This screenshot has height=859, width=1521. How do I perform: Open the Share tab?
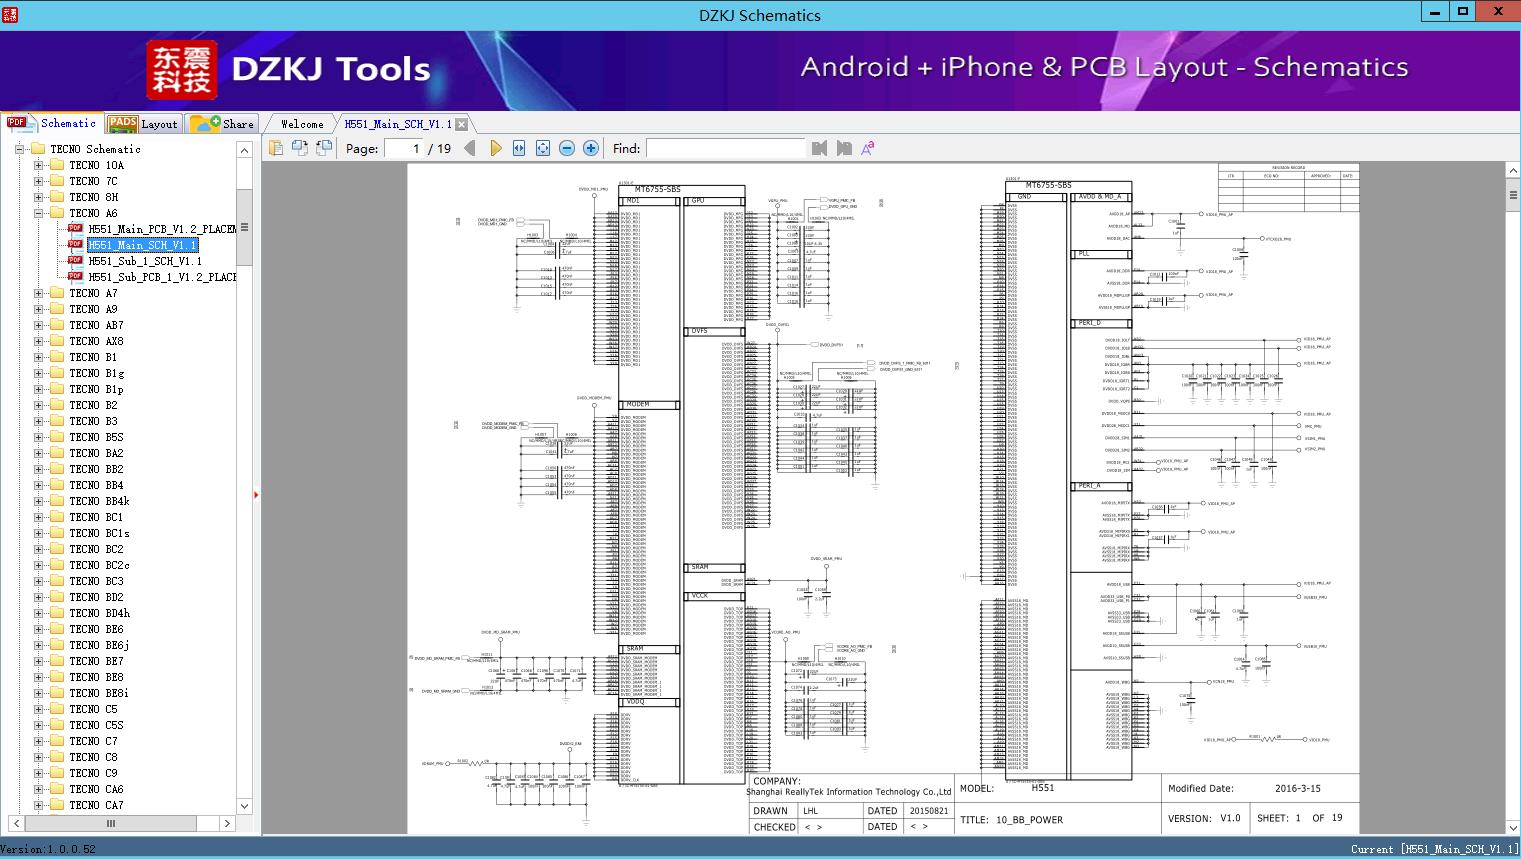click(222, 124)
